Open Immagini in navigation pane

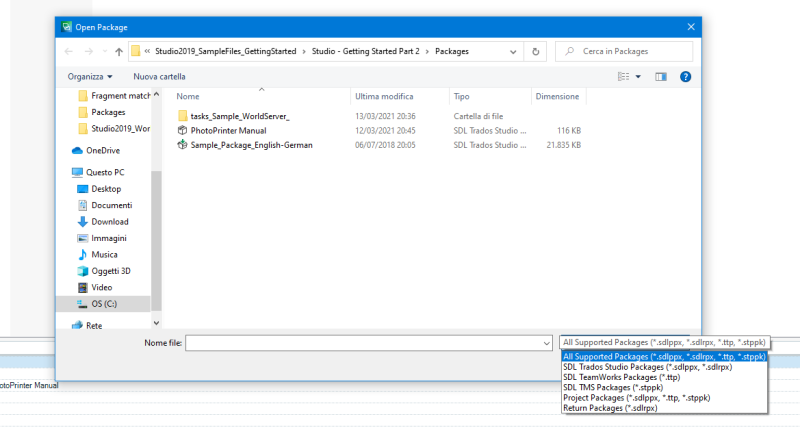click(109, 238)
